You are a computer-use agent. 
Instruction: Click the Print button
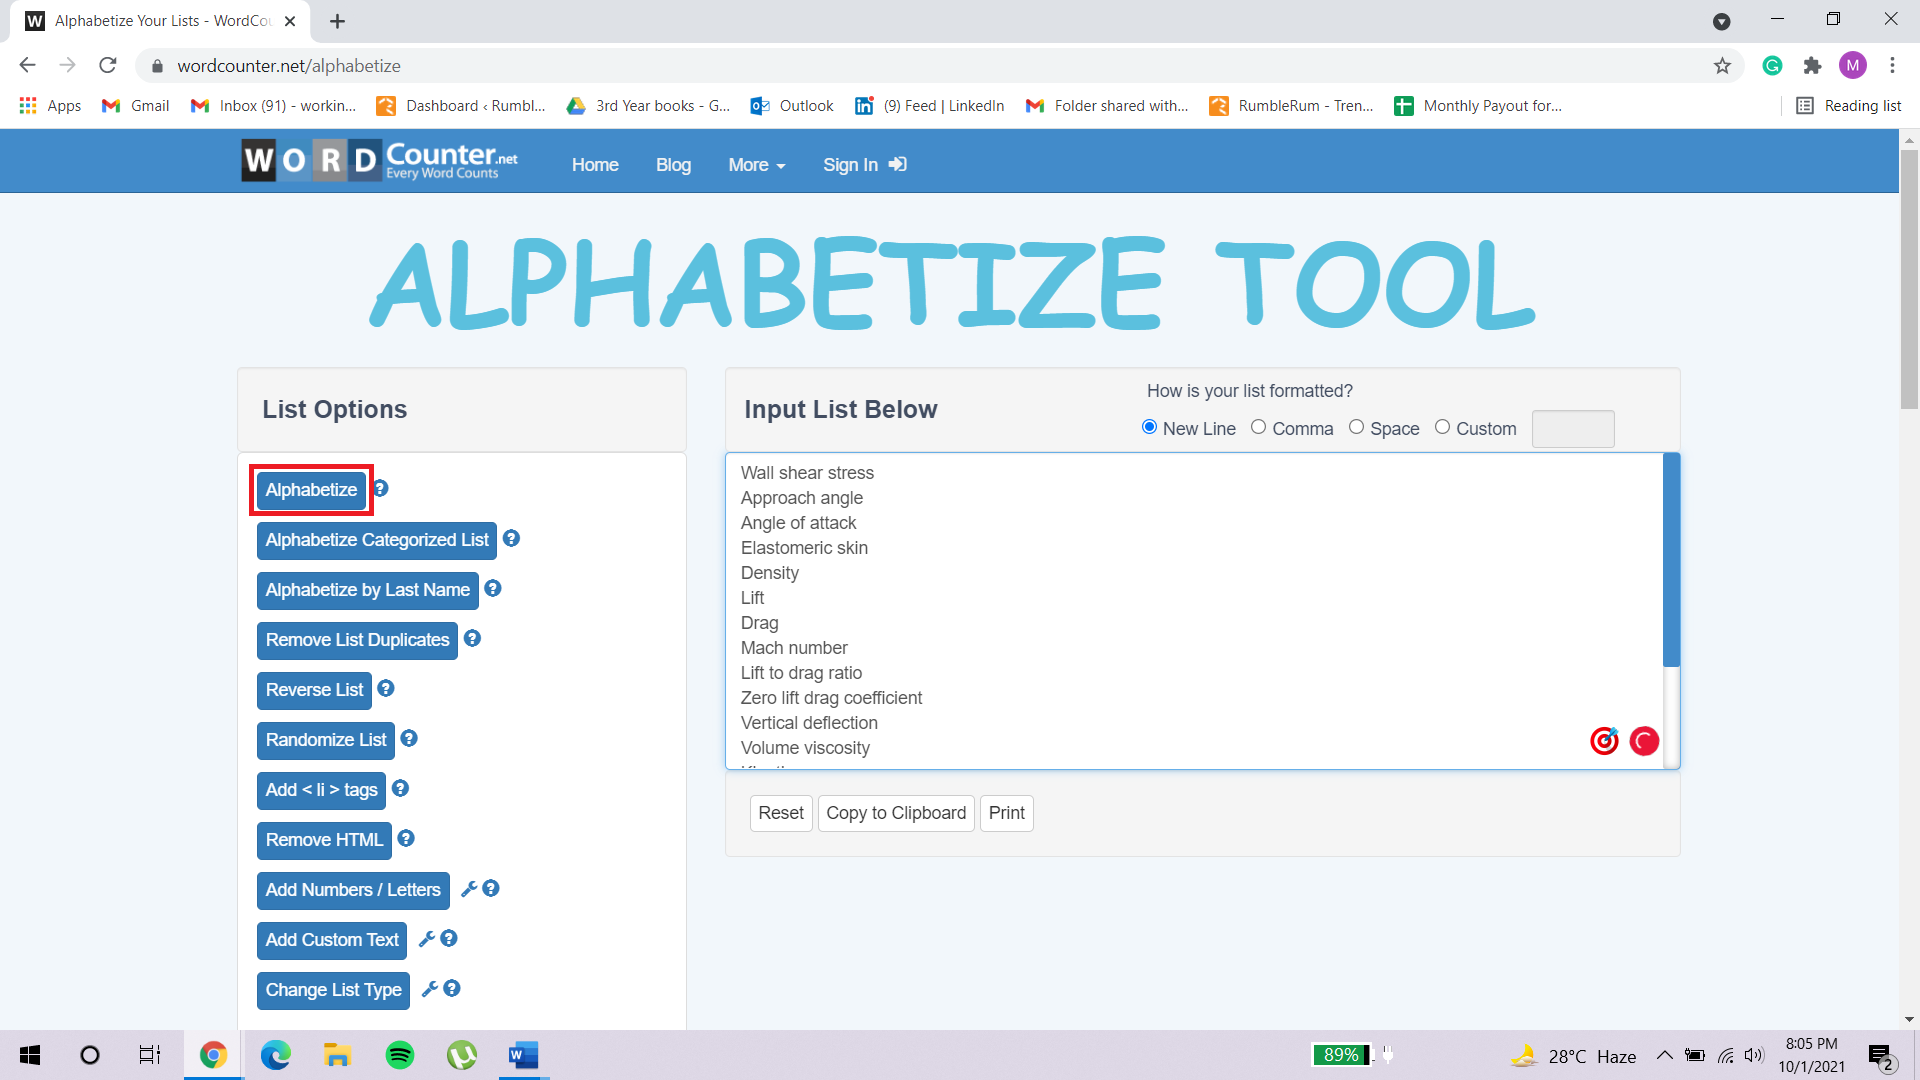[1007, 813]
